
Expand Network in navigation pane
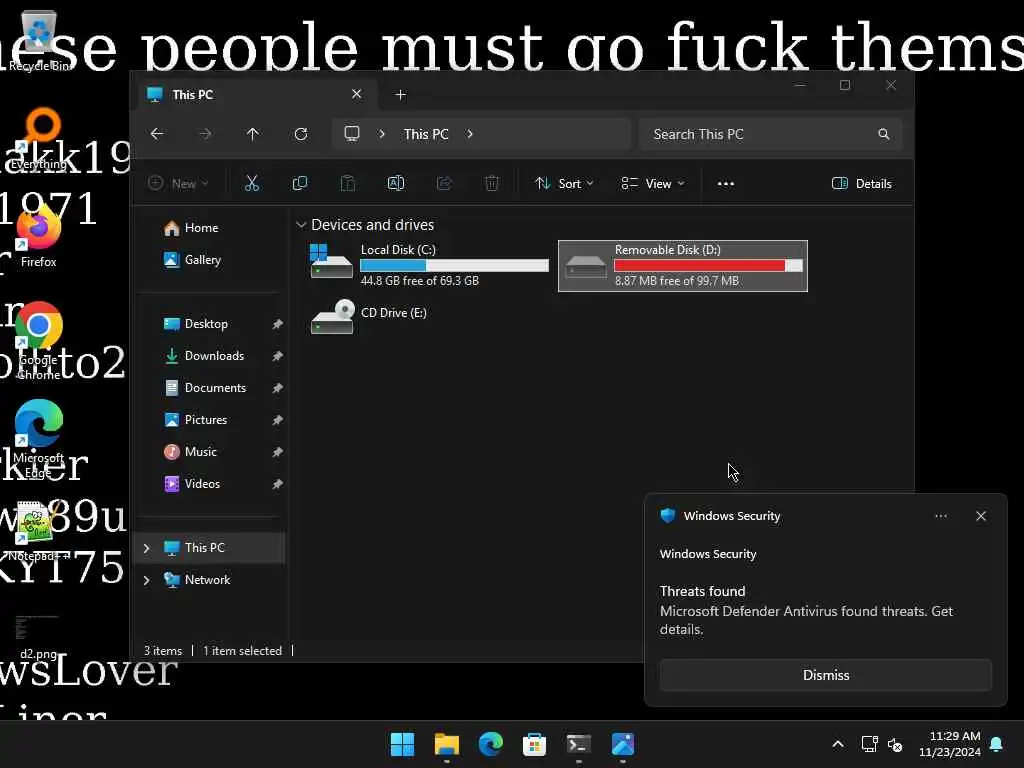[147, 580]
